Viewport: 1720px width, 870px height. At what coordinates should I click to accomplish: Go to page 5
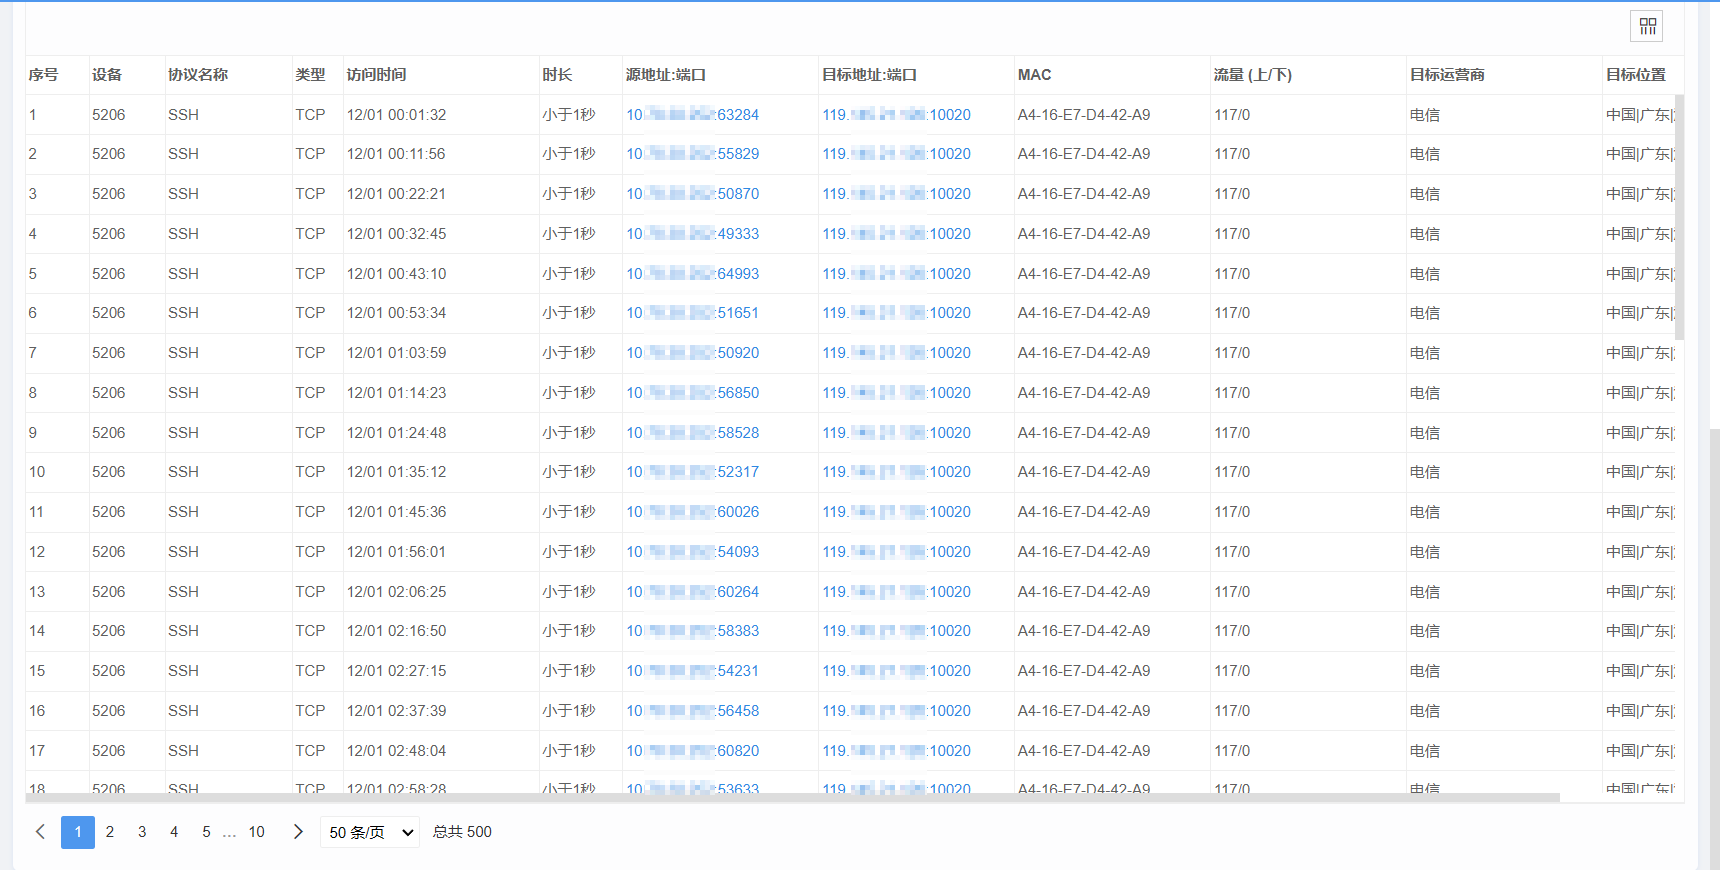click(x=206, y=832)
